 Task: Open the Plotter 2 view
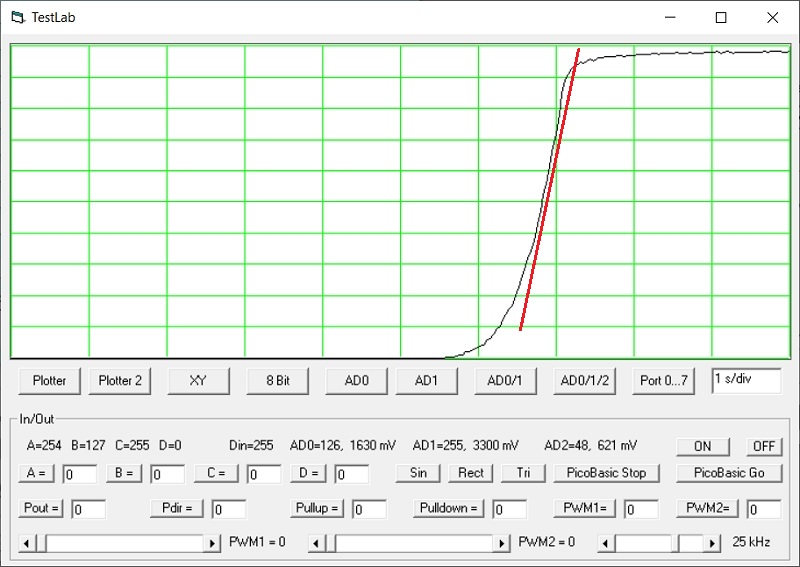pyautogui.click(x=120, y=381)
